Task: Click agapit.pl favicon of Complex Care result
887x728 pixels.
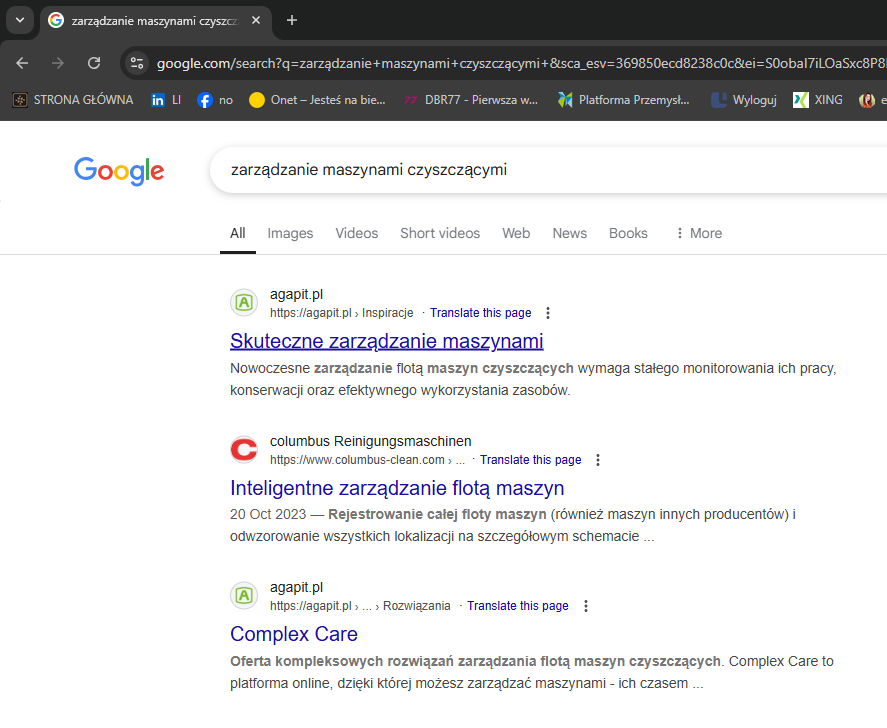Action: coord(244,596)
